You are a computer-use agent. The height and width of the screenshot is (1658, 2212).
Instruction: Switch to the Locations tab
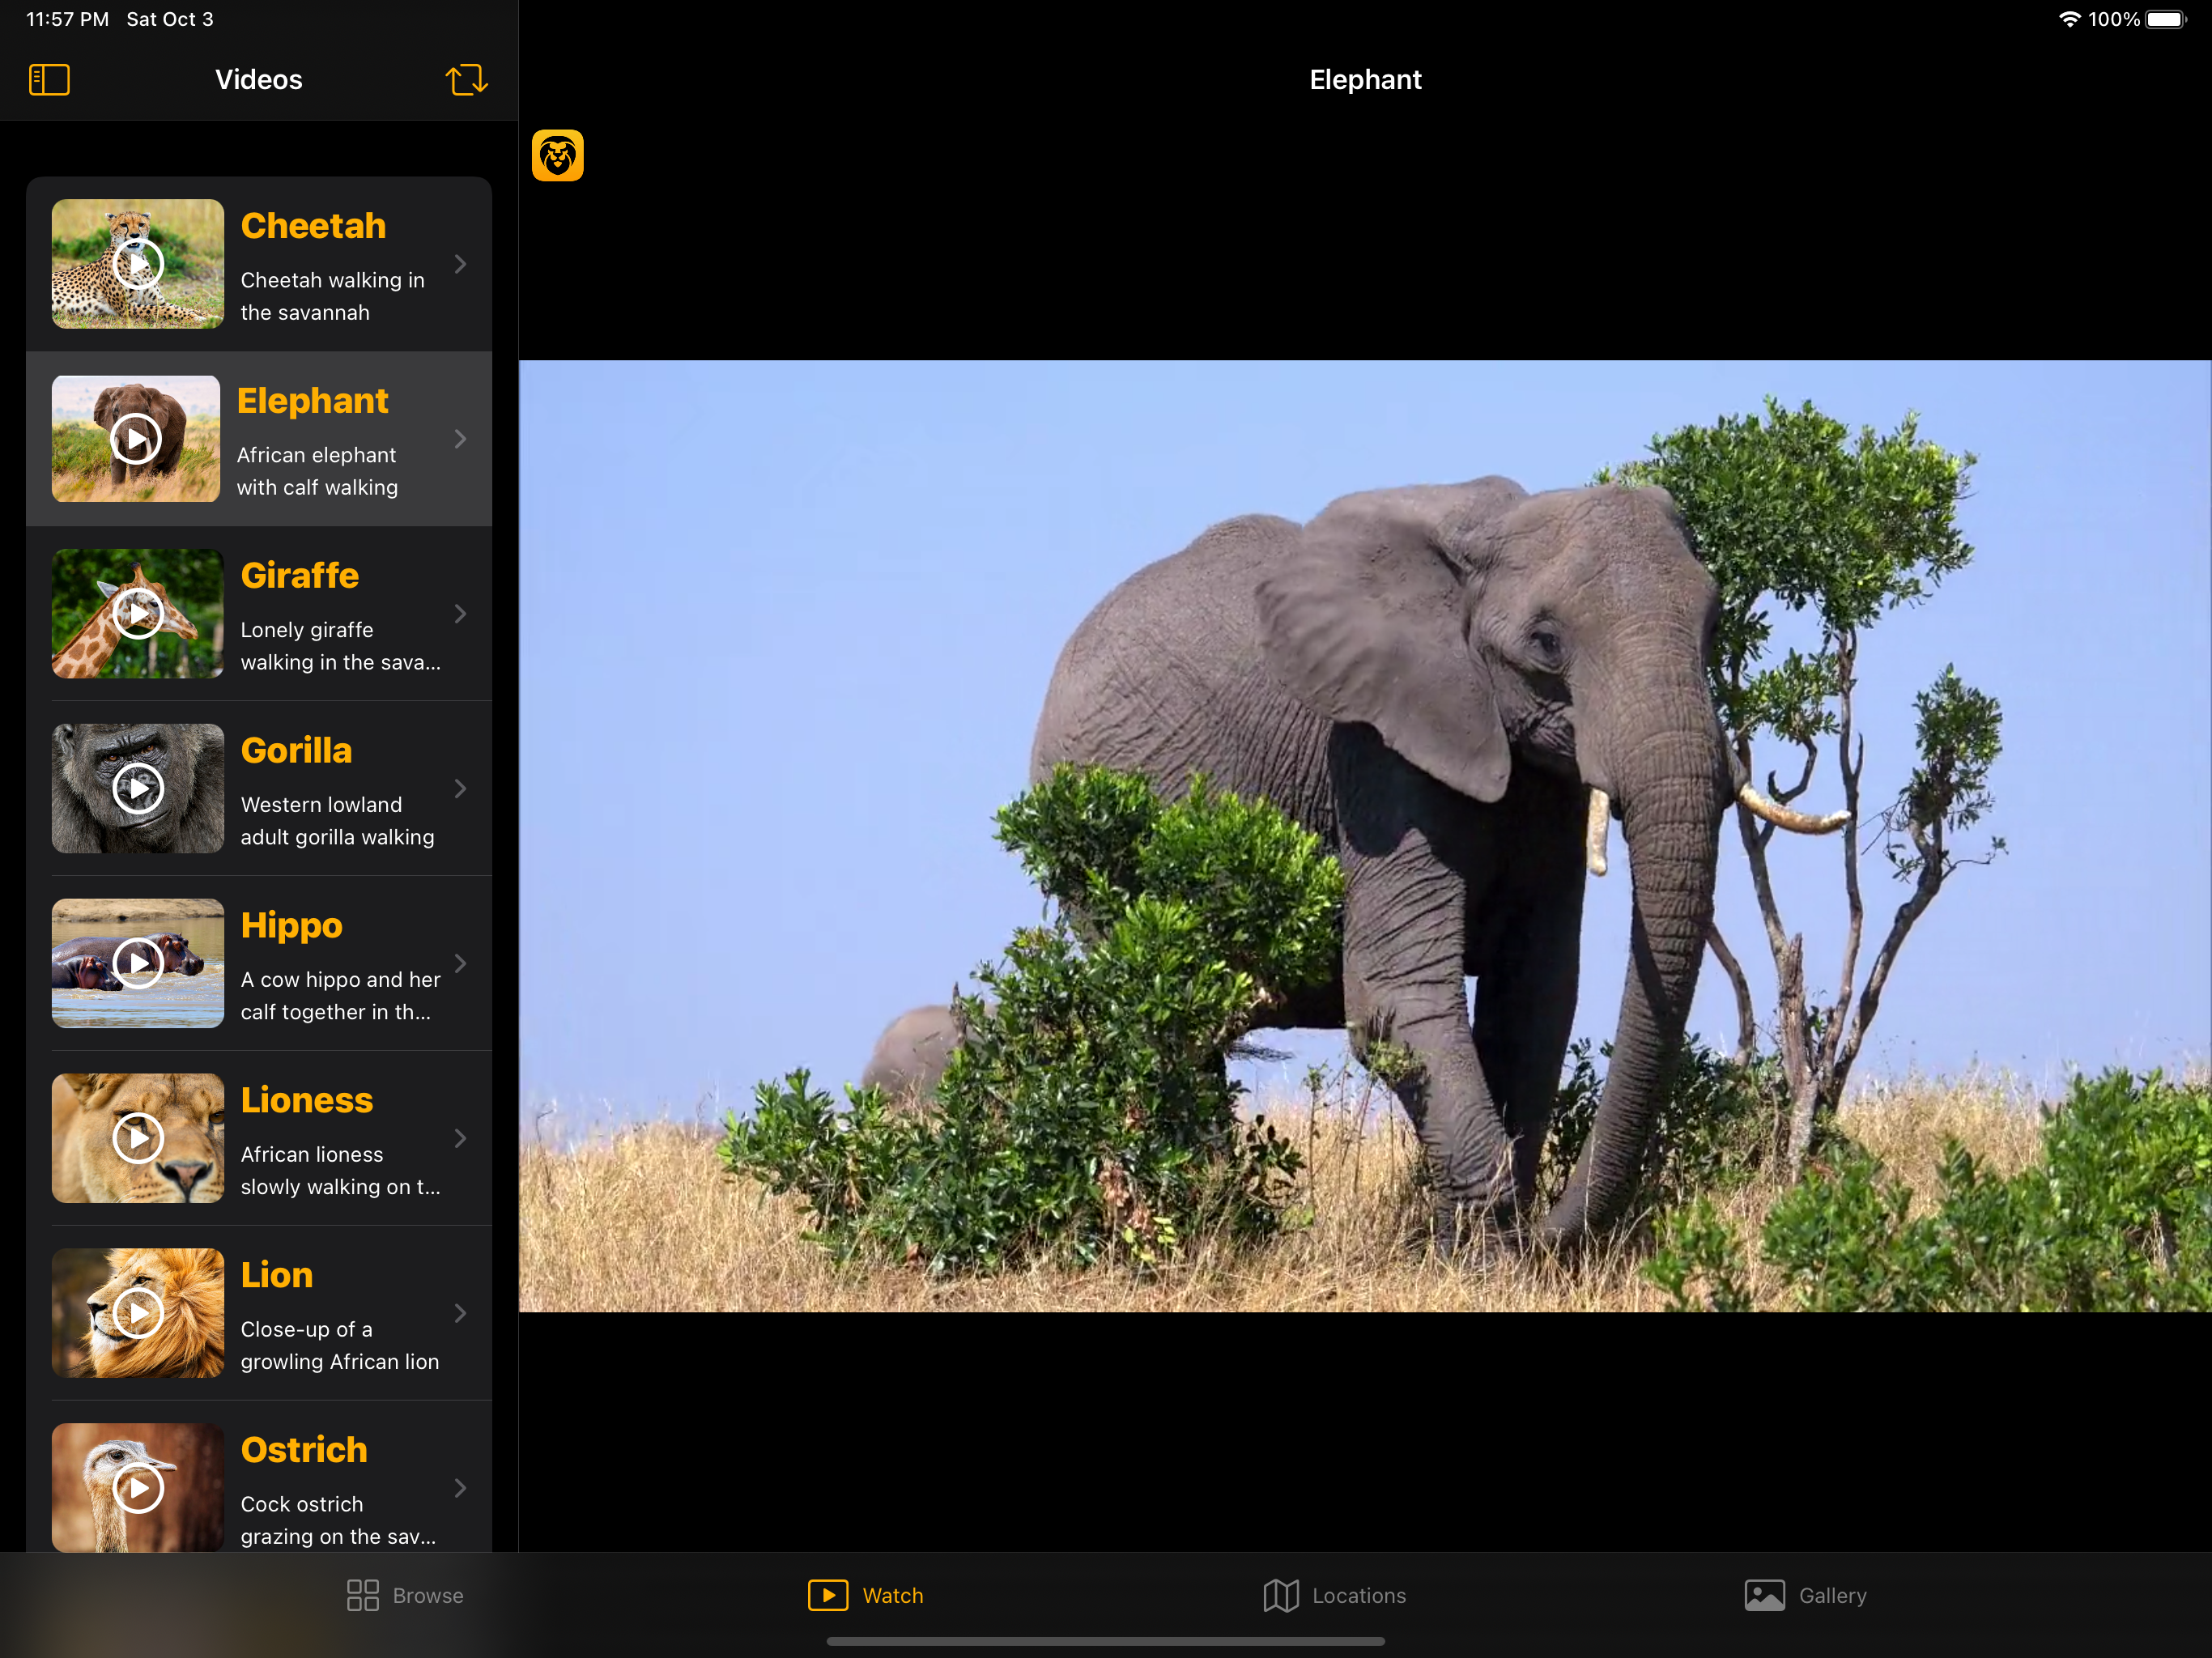click(1335, 1596)
